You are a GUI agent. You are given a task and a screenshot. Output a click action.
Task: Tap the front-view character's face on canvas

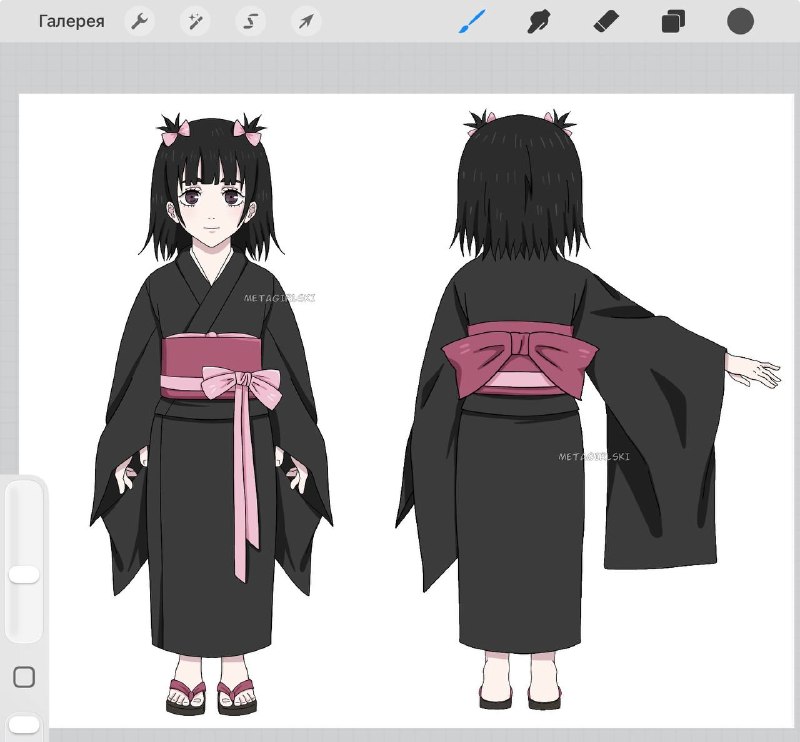[213, 207]
